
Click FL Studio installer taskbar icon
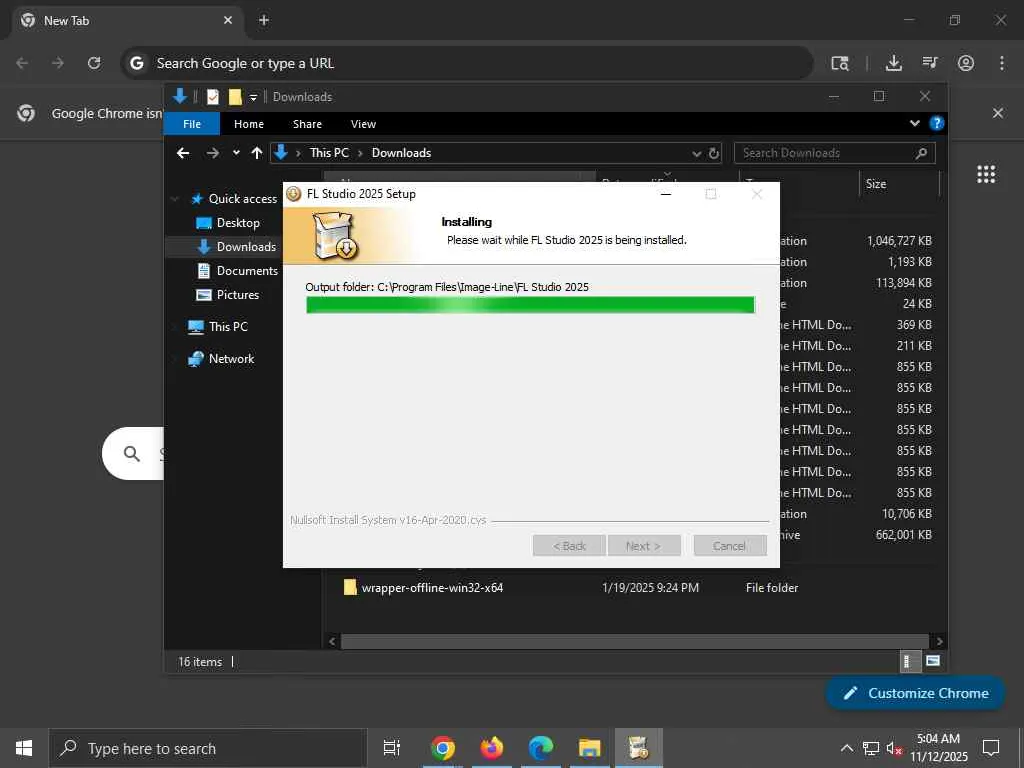pyautogui.click(x=638, y=748)
